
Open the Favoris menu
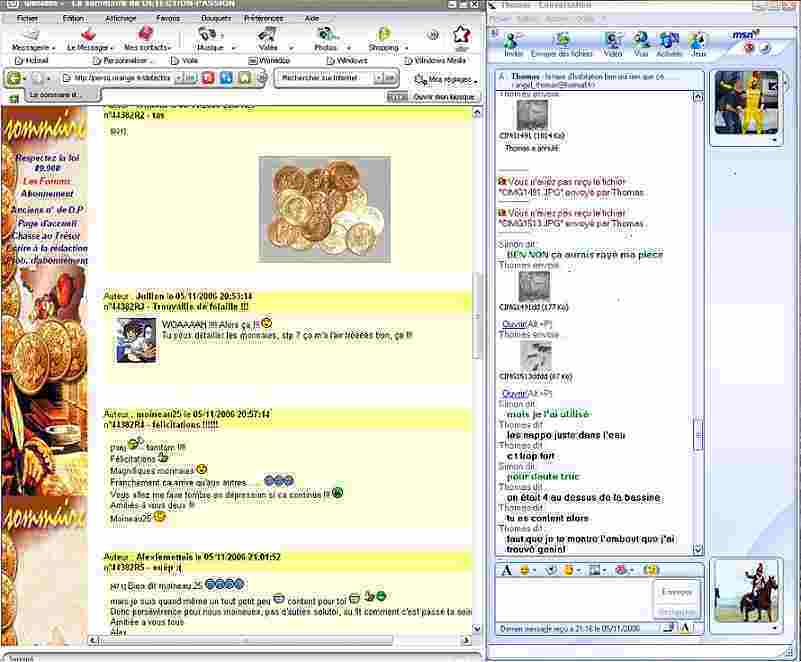click(168, 18)
